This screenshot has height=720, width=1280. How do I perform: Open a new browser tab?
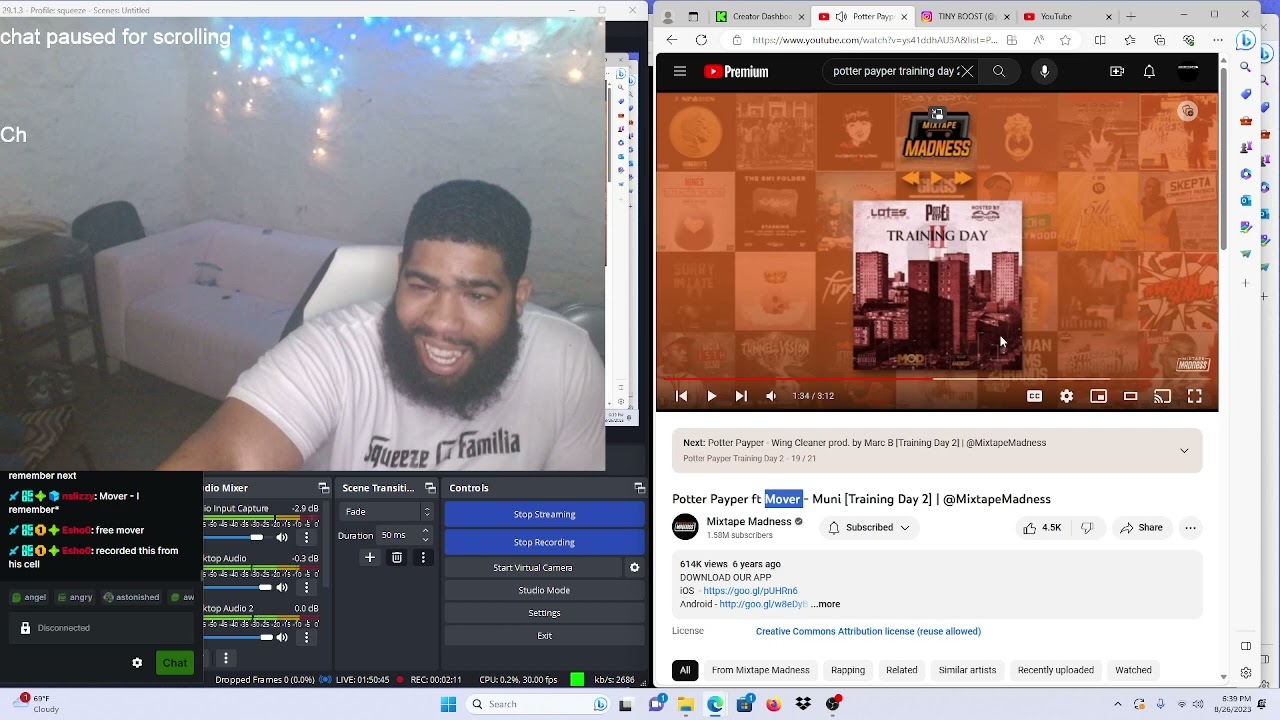pyautogui.click(x=1131, y=16)
